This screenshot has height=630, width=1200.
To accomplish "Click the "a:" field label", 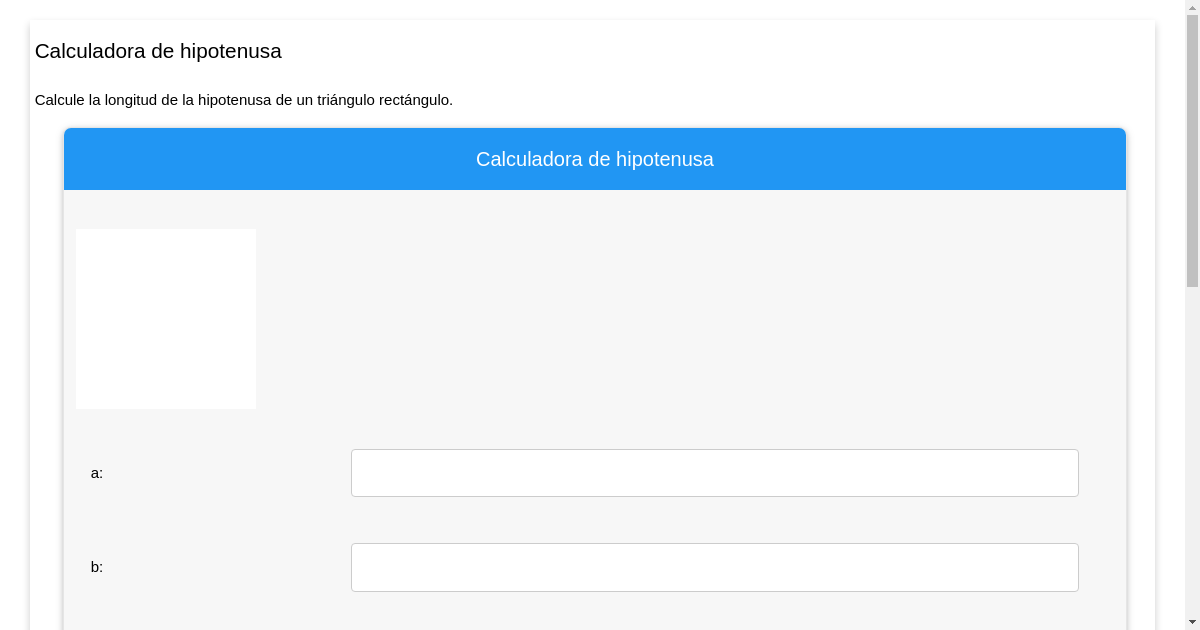I will 97,473.
